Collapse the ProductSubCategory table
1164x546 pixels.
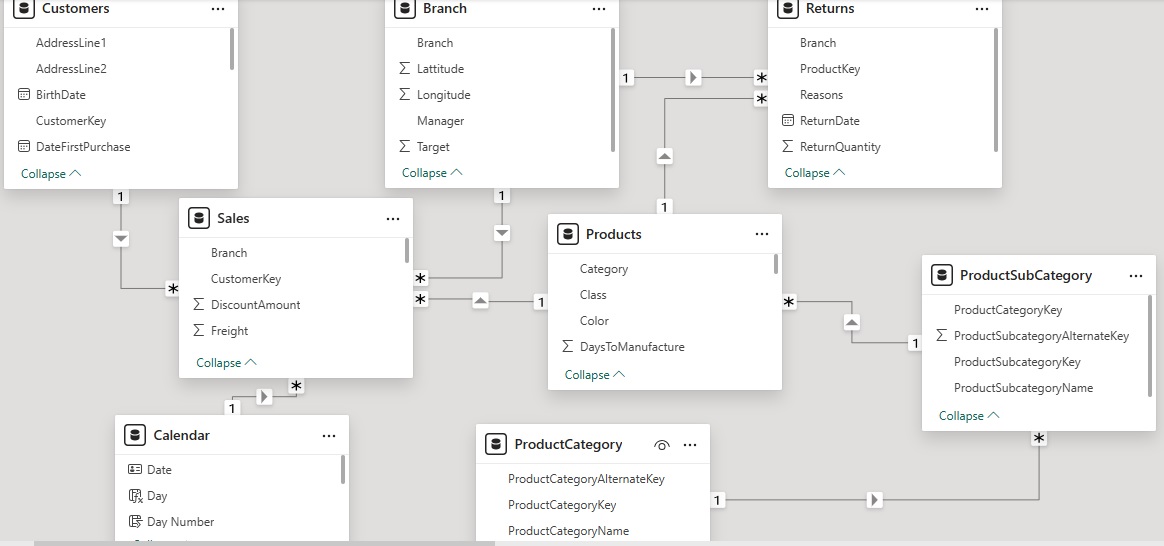pos(968,416)
